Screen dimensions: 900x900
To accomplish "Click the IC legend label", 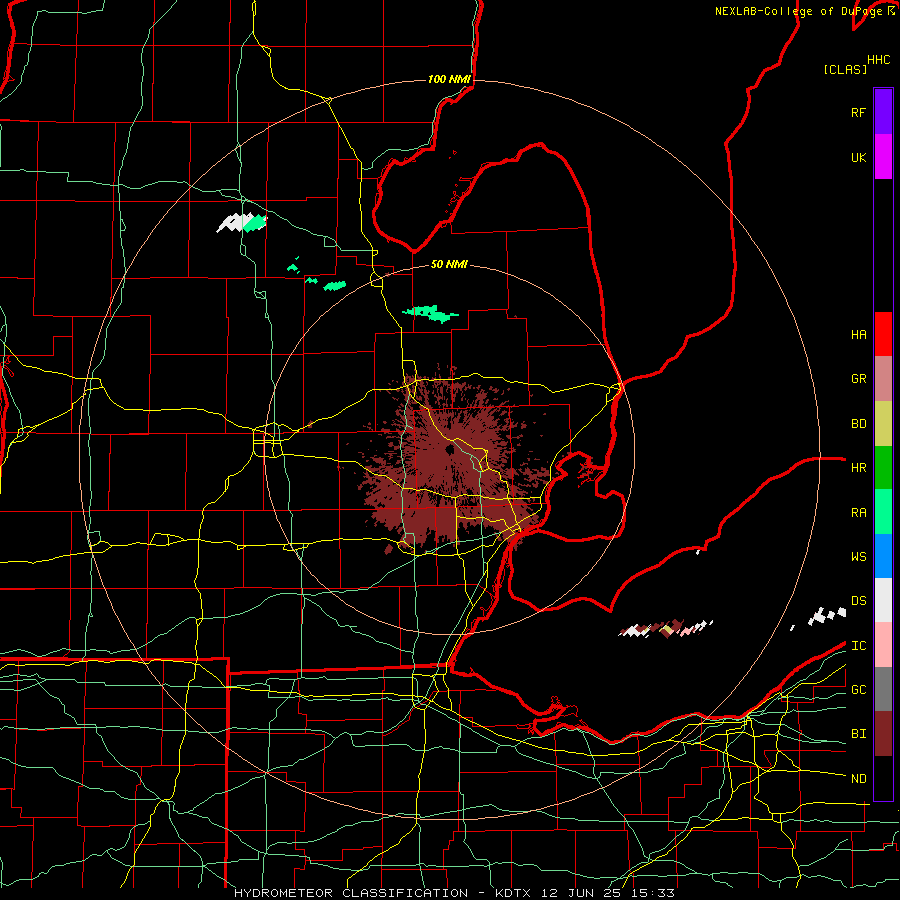I will [858, 645].
